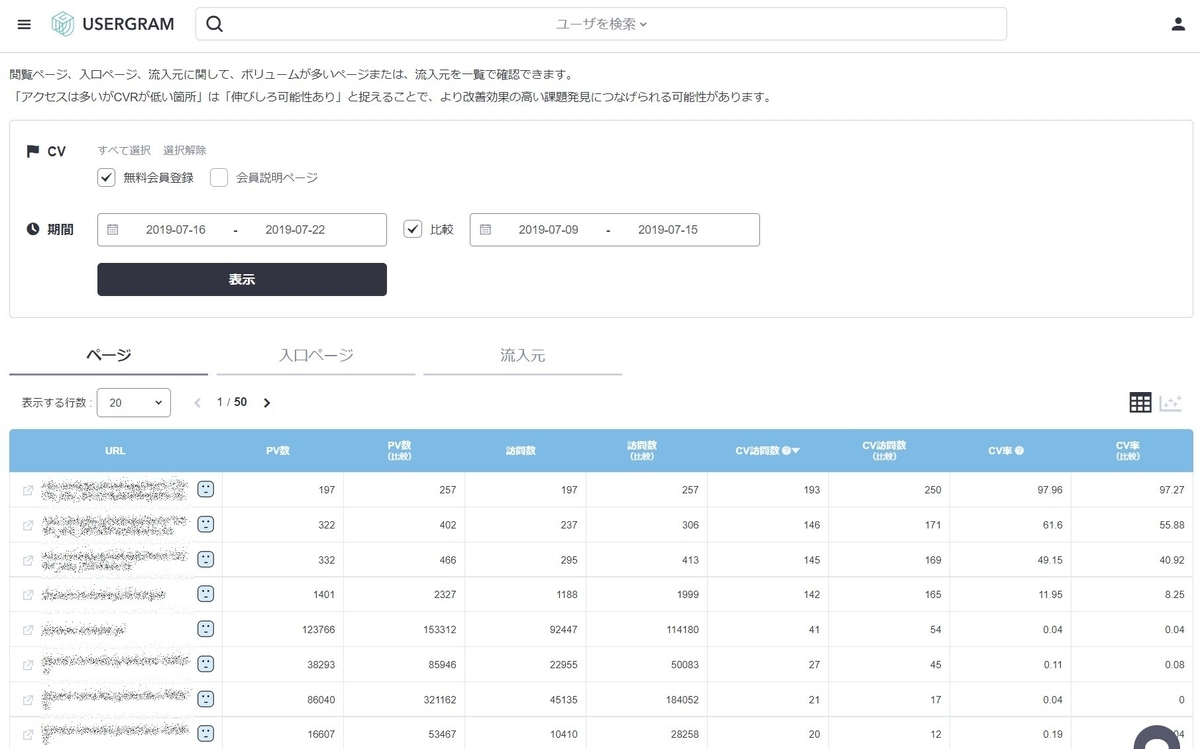Image resolution: width=1200 pixels, height=749 pixels.
Task: Click comparison end date 2019-07-15
Action: 668,230
